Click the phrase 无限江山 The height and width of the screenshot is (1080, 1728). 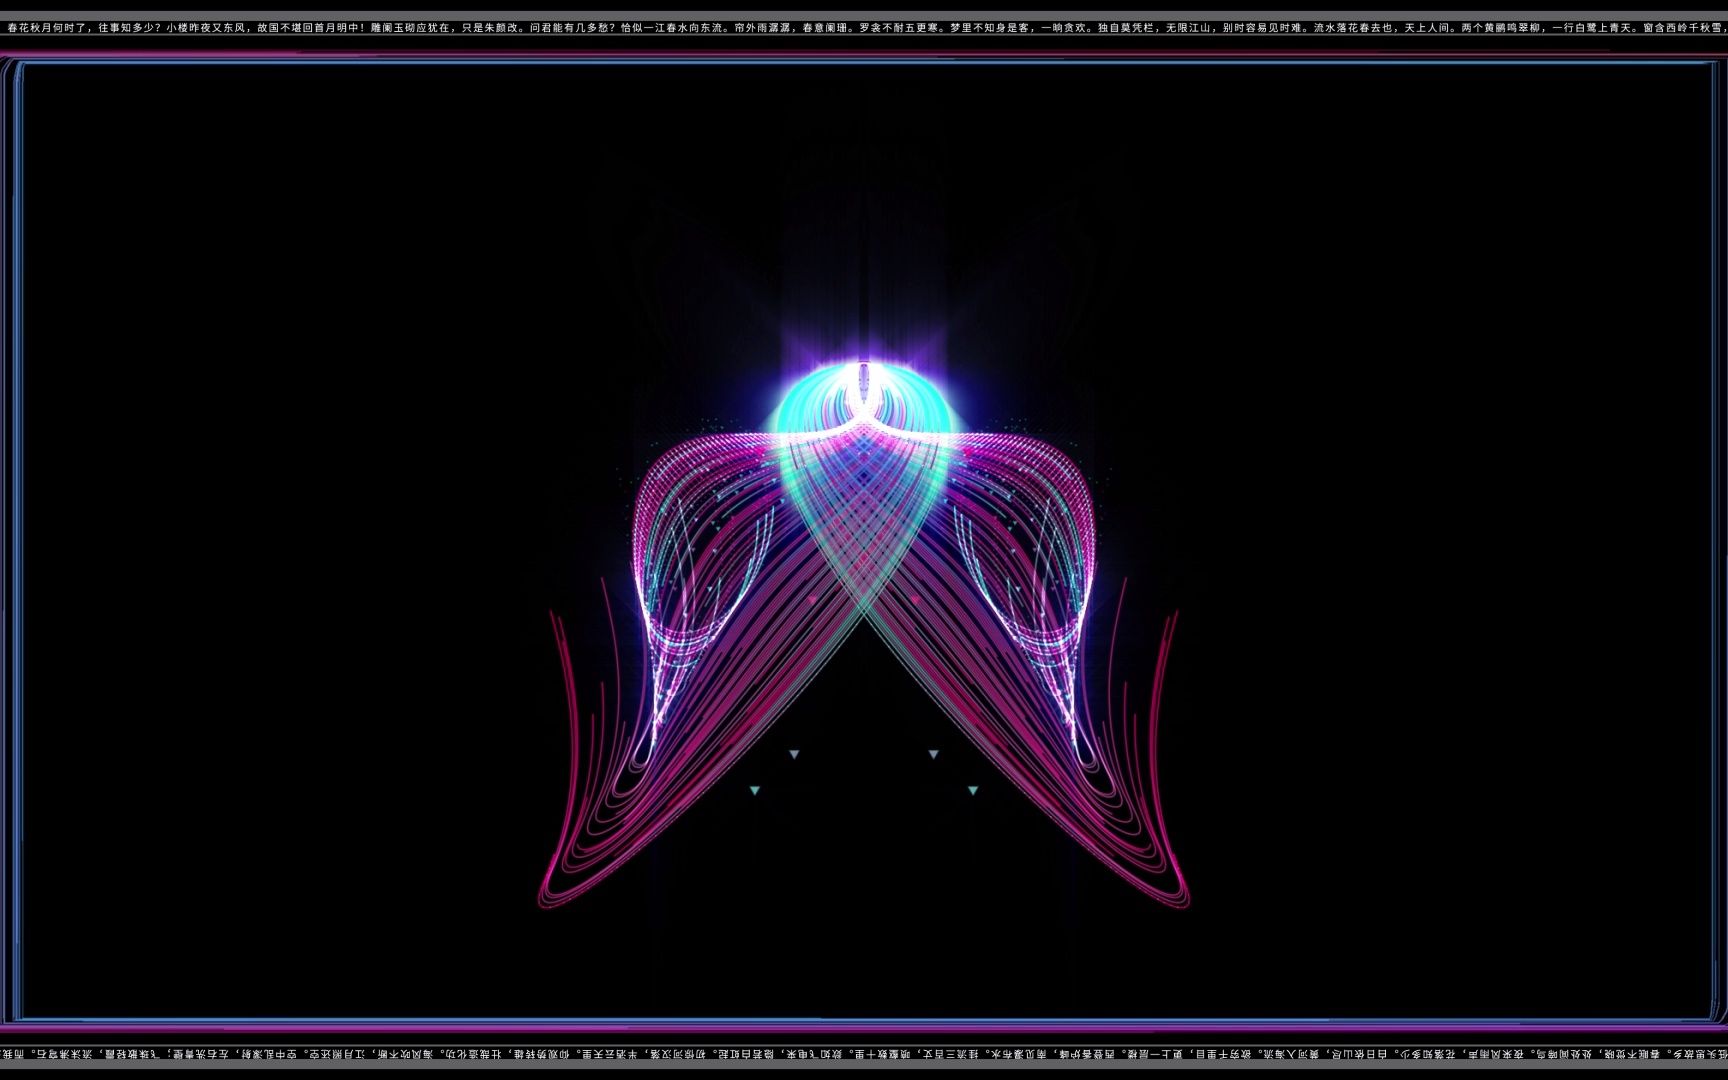(x=1188, y=28)
